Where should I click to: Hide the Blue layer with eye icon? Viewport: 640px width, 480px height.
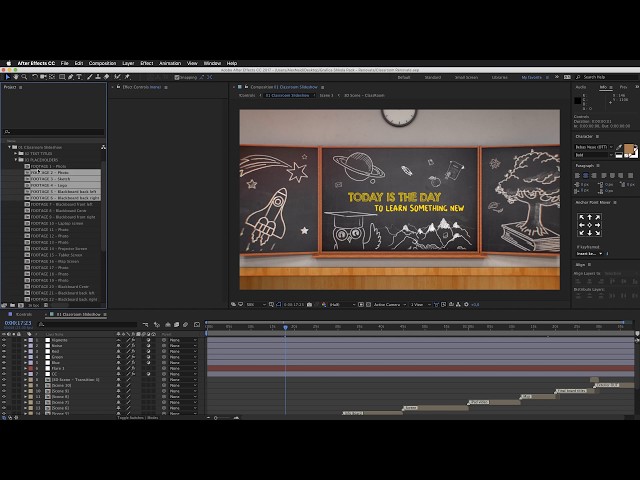[4, 362]
